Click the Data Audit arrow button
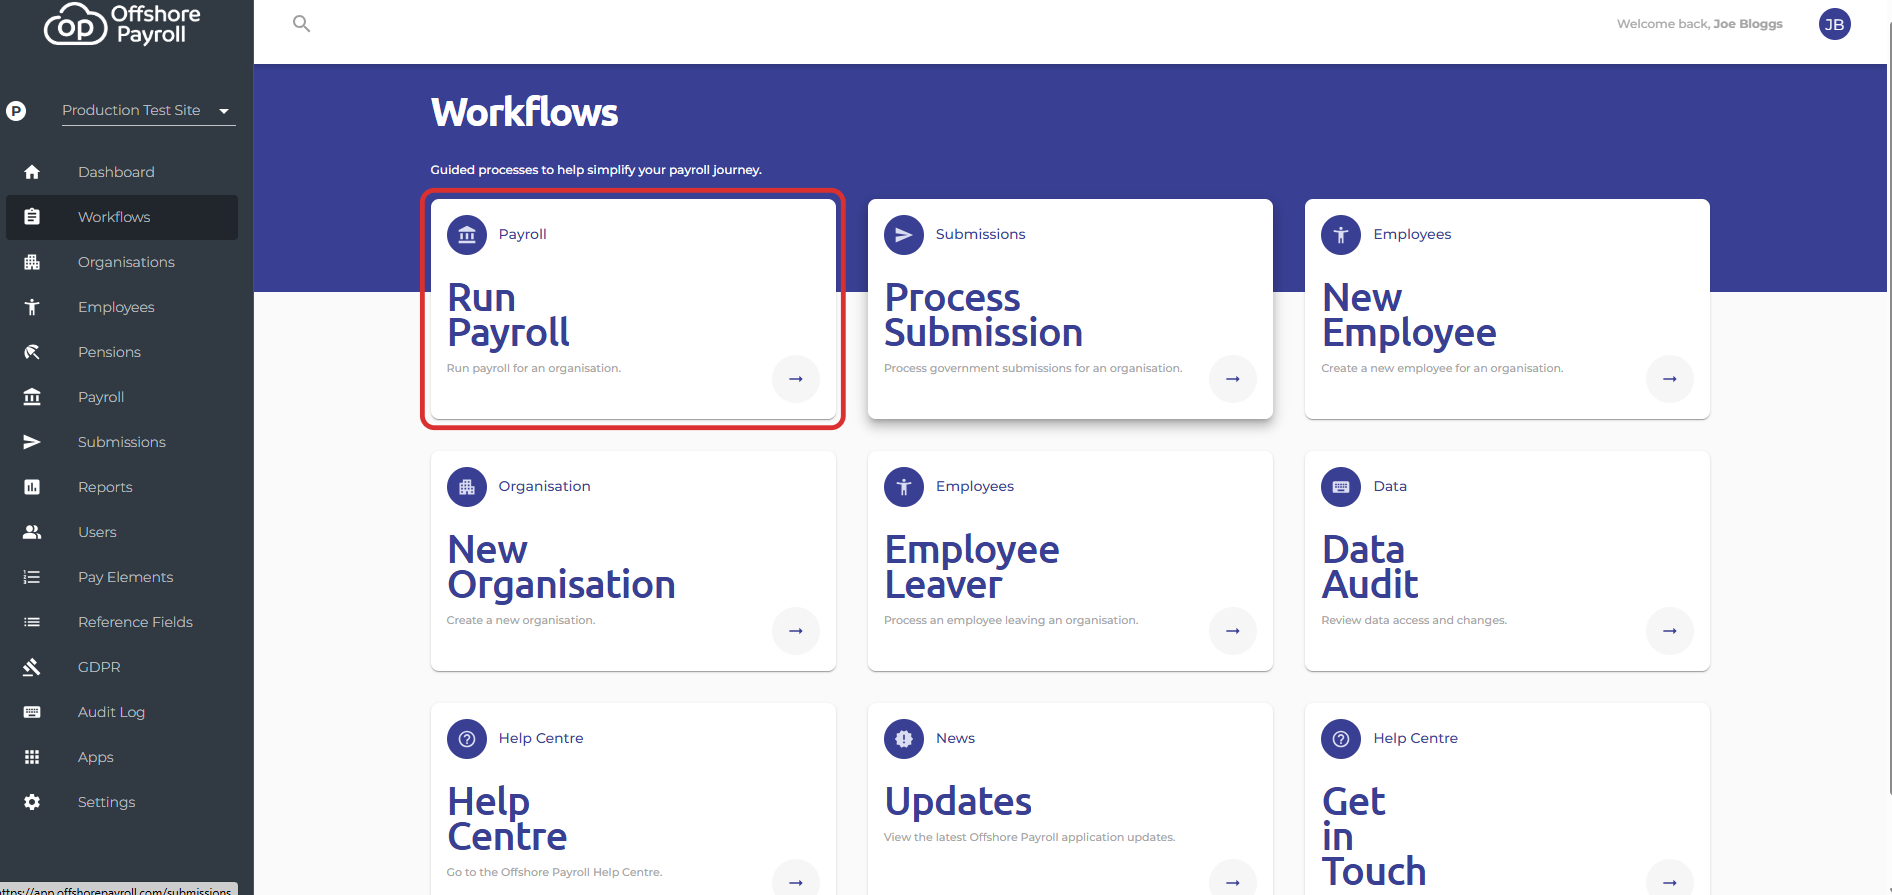The image size is (1892, 895). [x=1670, y=631]
